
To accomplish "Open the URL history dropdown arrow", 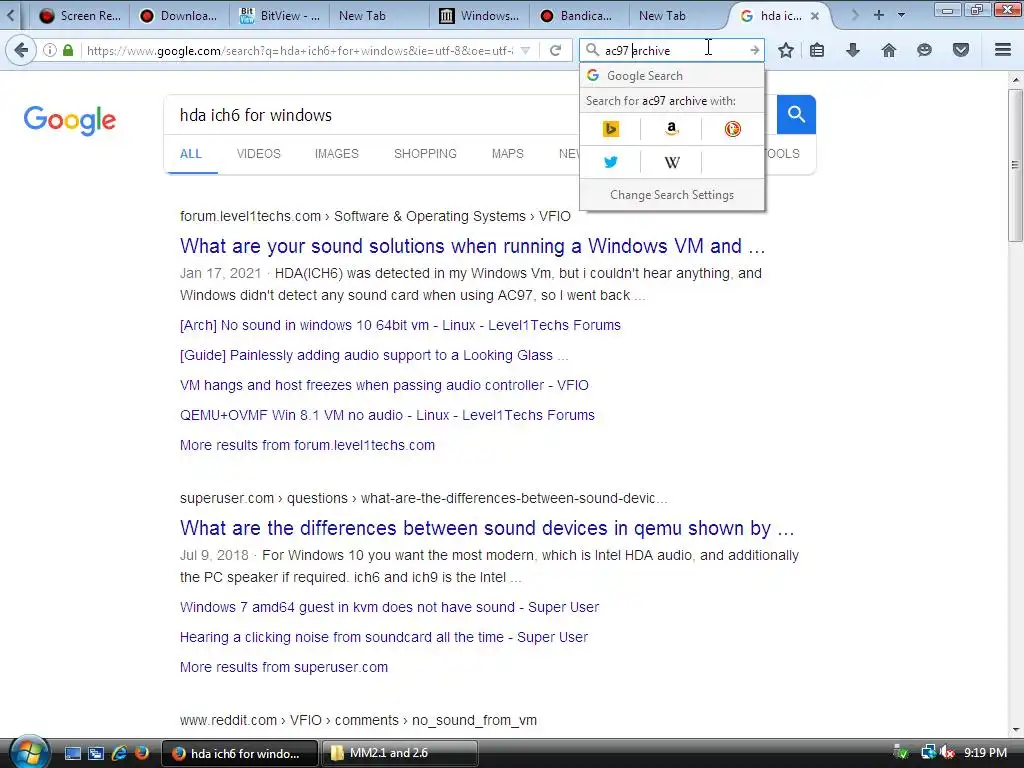I will (x=526, y=50).
